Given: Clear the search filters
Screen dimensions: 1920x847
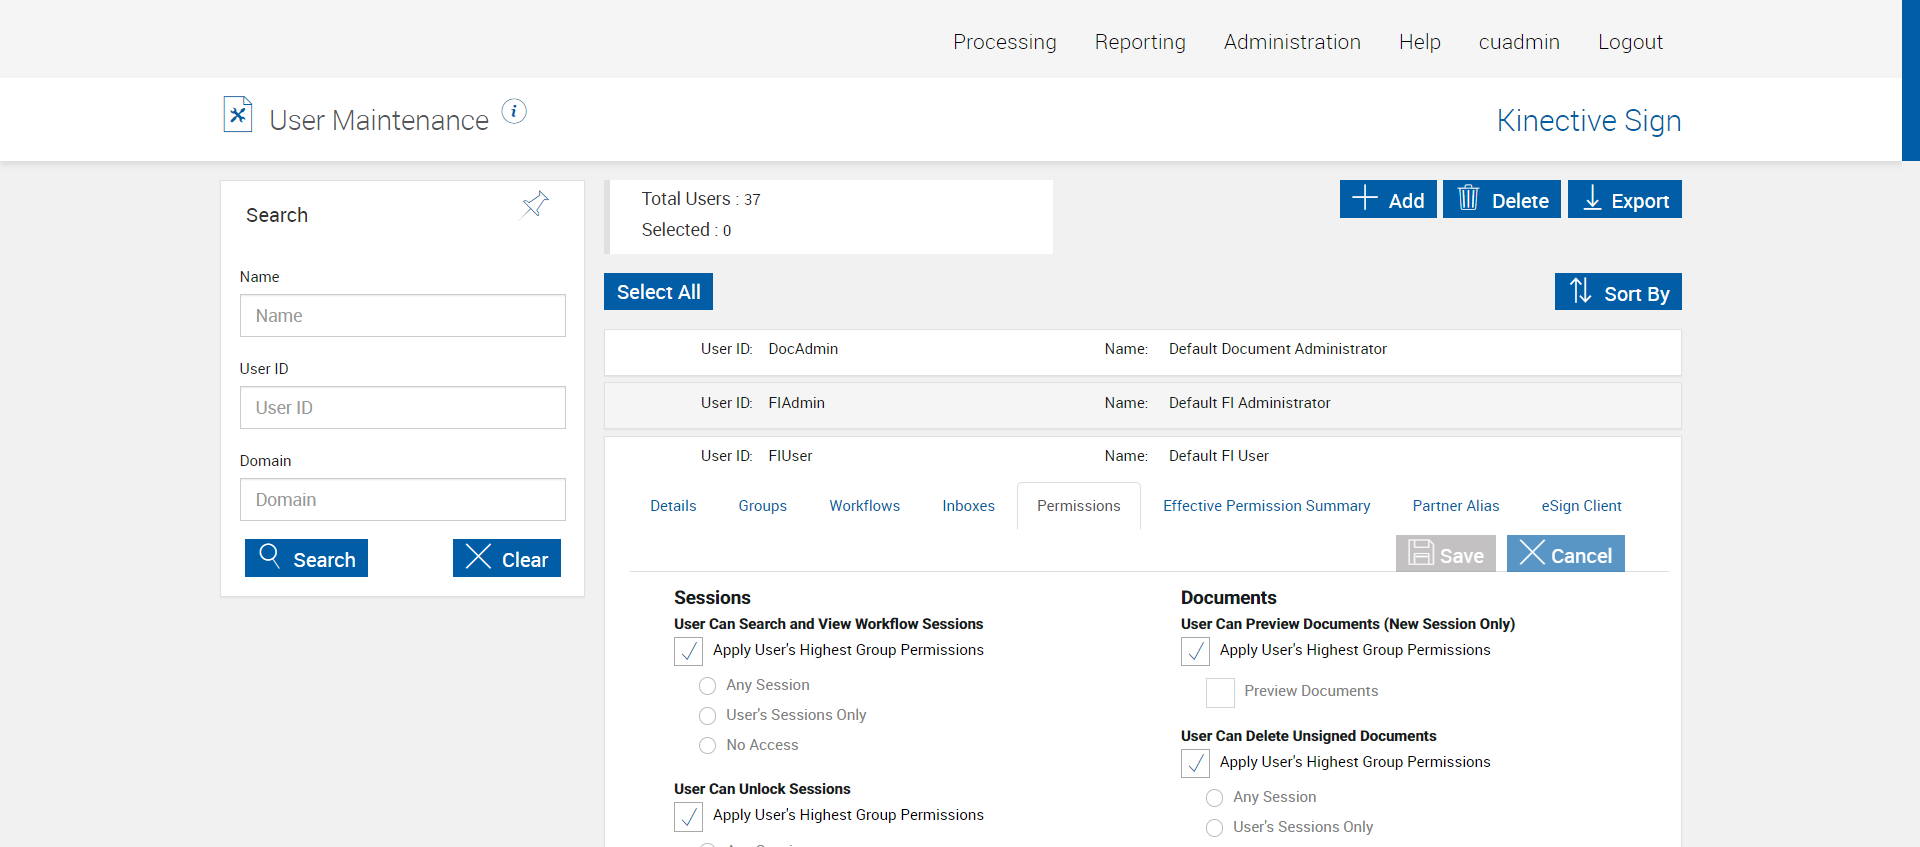Looking at the screenshot, I should (x=506, y=559).
